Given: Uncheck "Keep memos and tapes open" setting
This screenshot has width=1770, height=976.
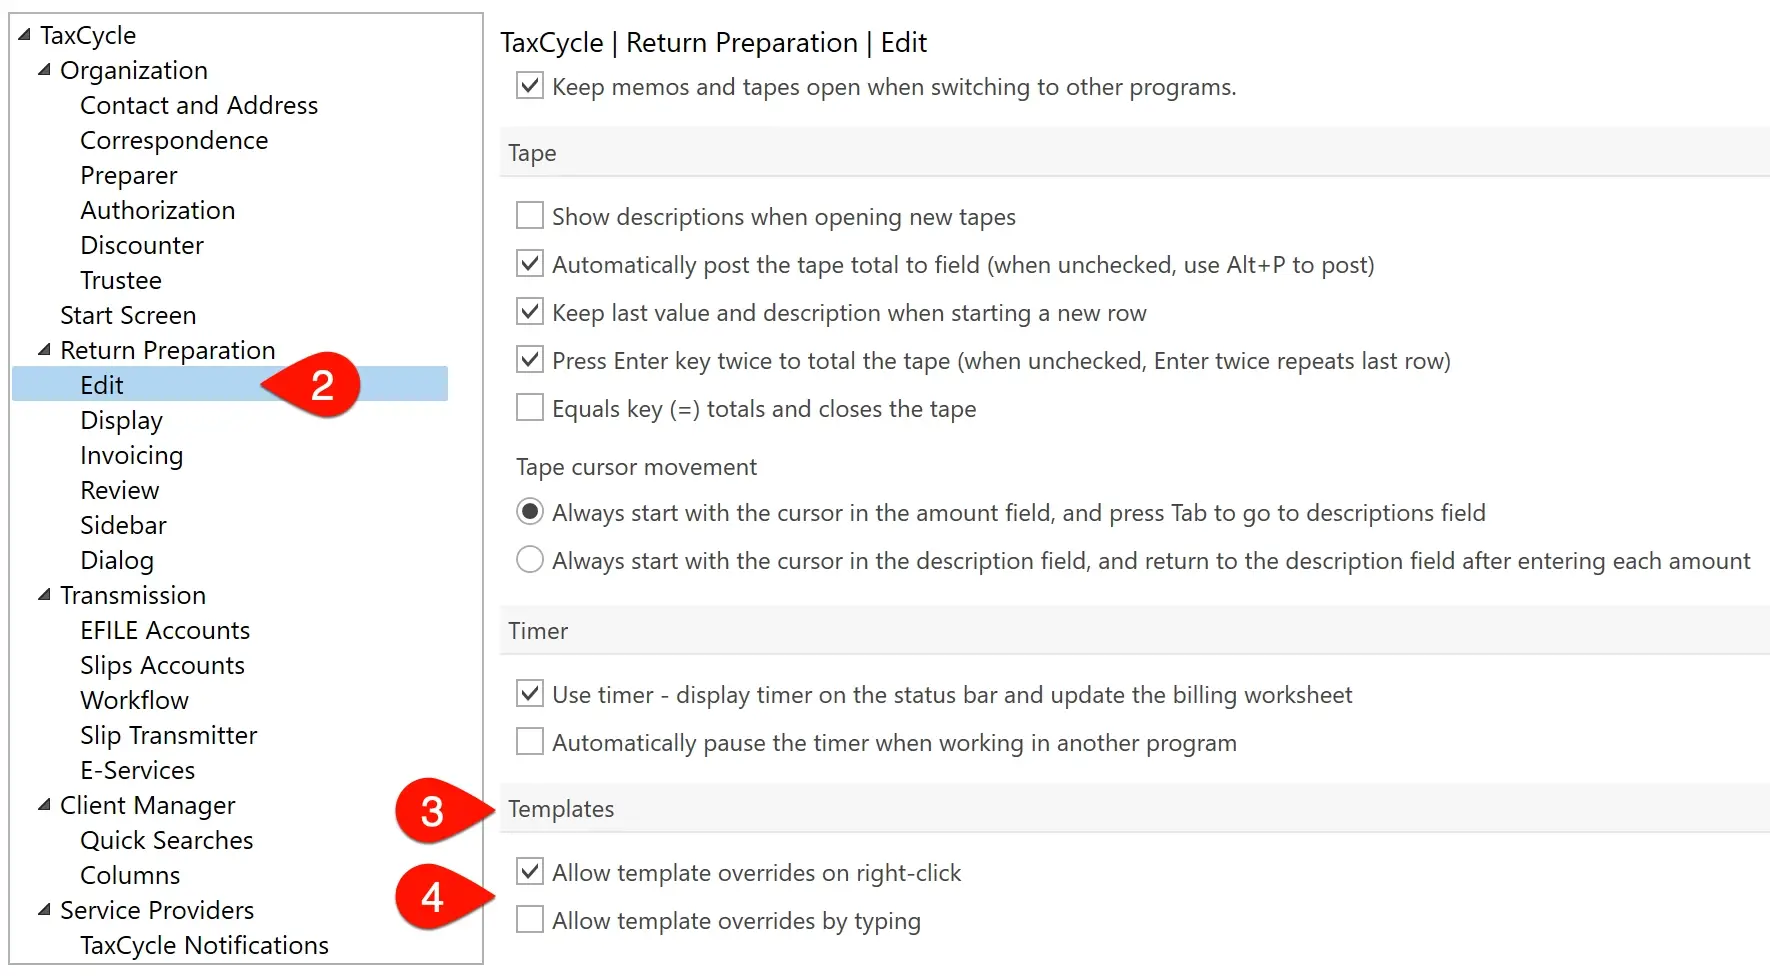Looking at the screenshot, I should [x=529, y=84].
